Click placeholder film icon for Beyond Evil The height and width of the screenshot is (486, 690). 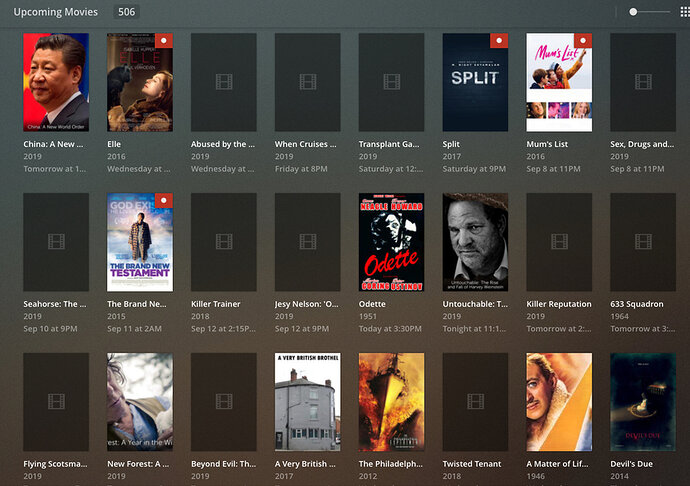[x=224, y=401]
